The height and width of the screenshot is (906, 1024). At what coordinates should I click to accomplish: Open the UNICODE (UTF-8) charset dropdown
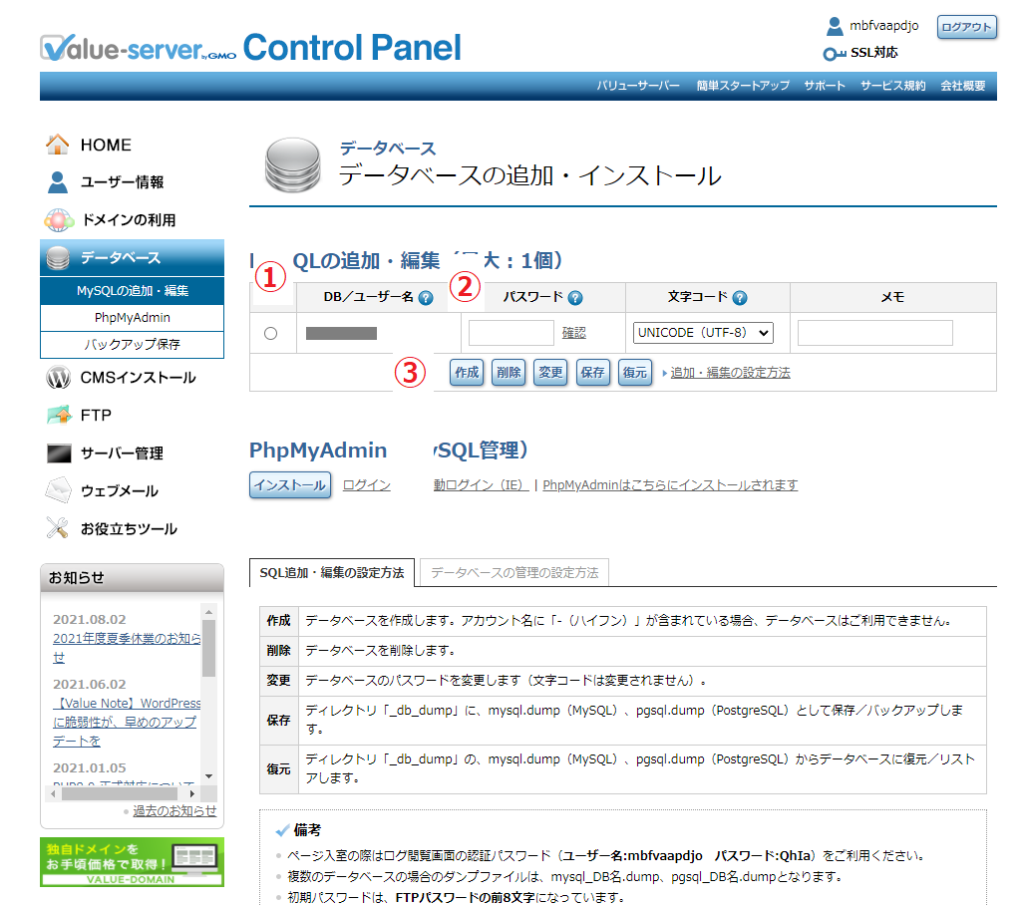coord(703,333)
